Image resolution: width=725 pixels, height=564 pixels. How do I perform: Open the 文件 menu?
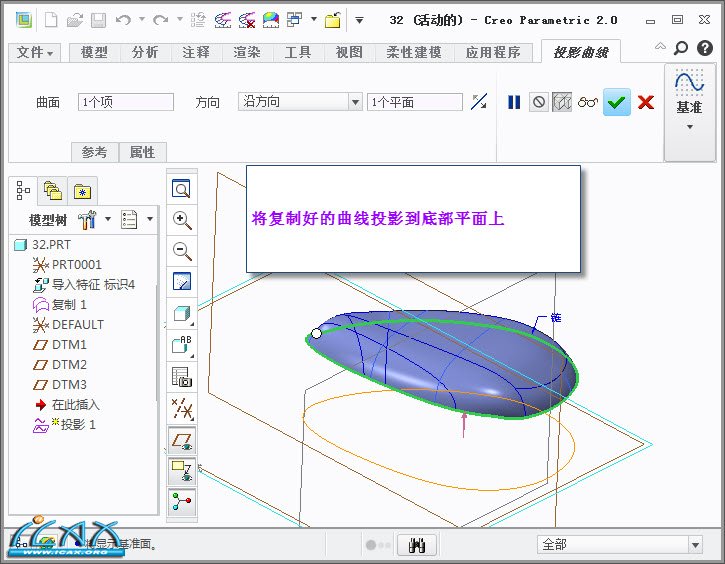pos(36,52)
